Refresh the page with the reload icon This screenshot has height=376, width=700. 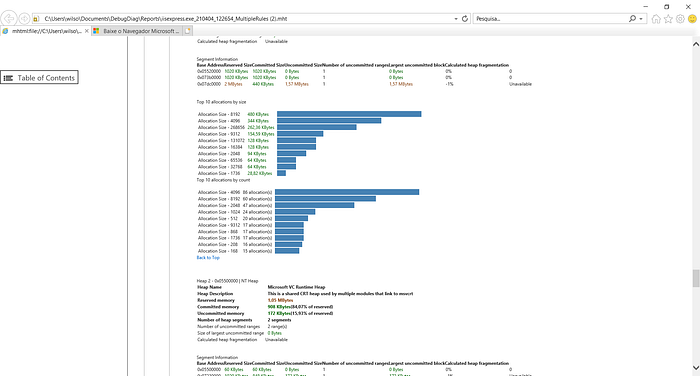pos(465,19)
